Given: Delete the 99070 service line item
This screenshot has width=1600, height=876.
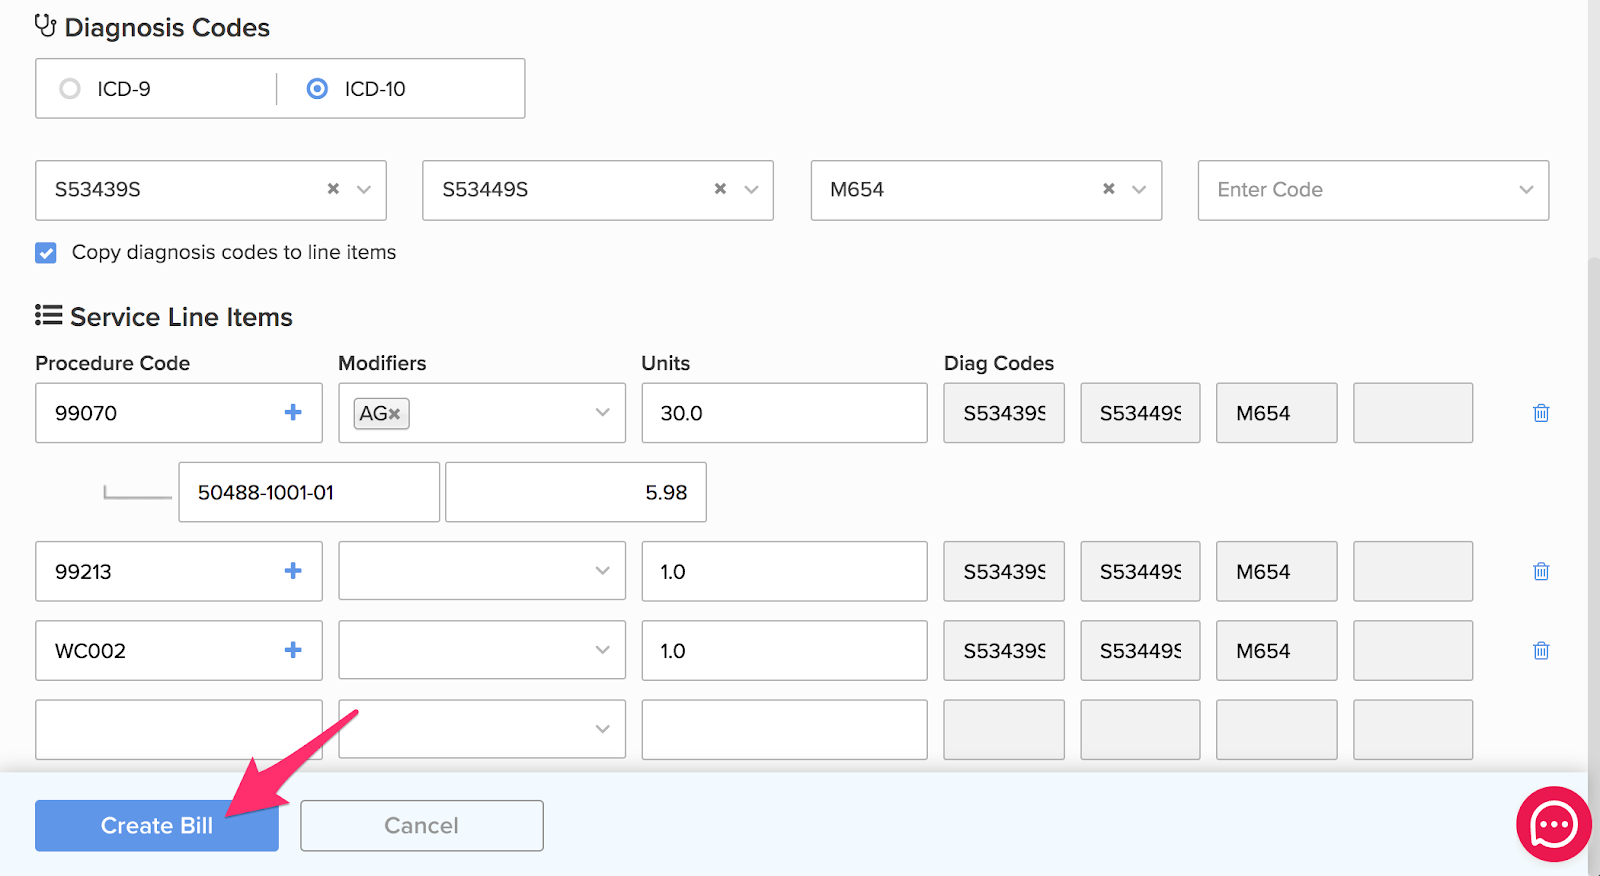Looking at the screenshot, I should (x=1541, y=413).
